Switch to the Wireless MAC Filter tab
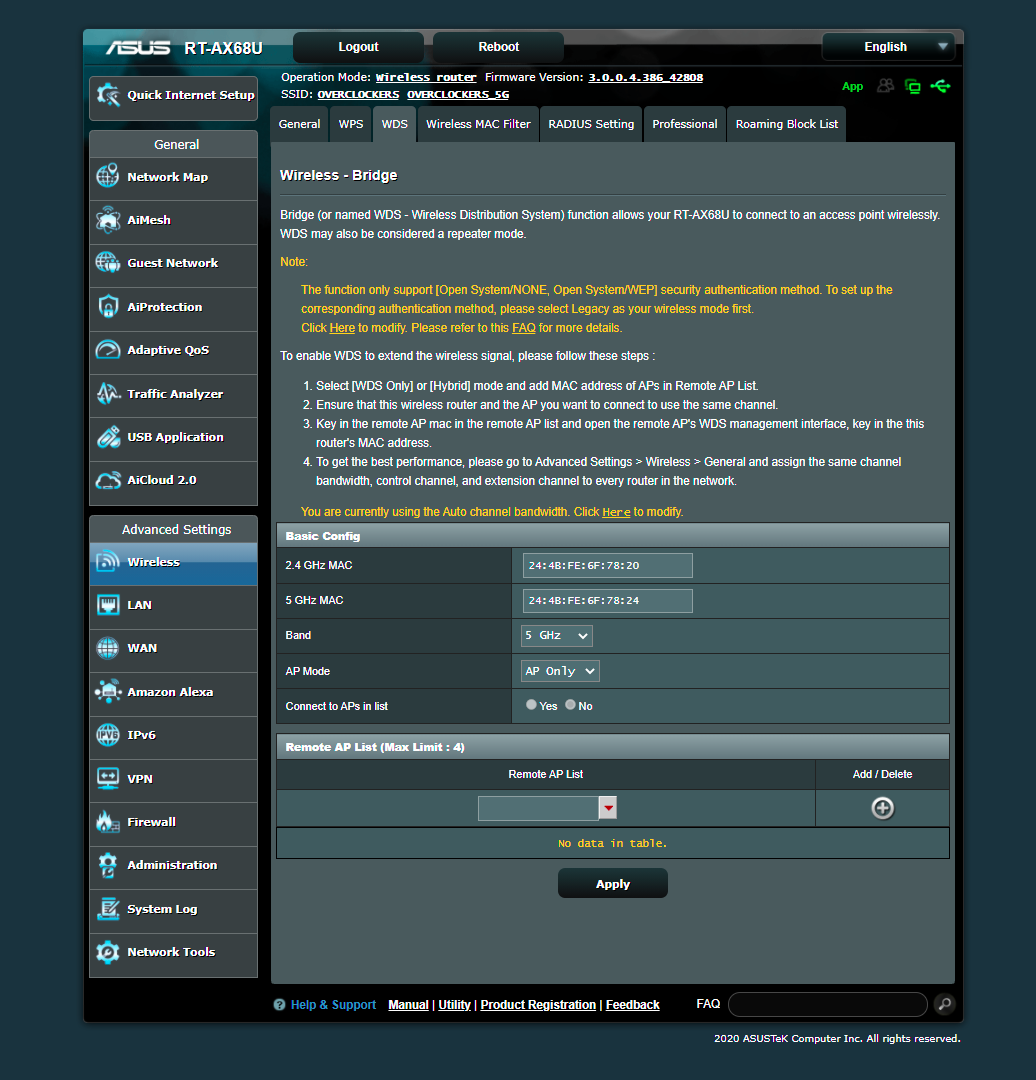 pos(477,123)
